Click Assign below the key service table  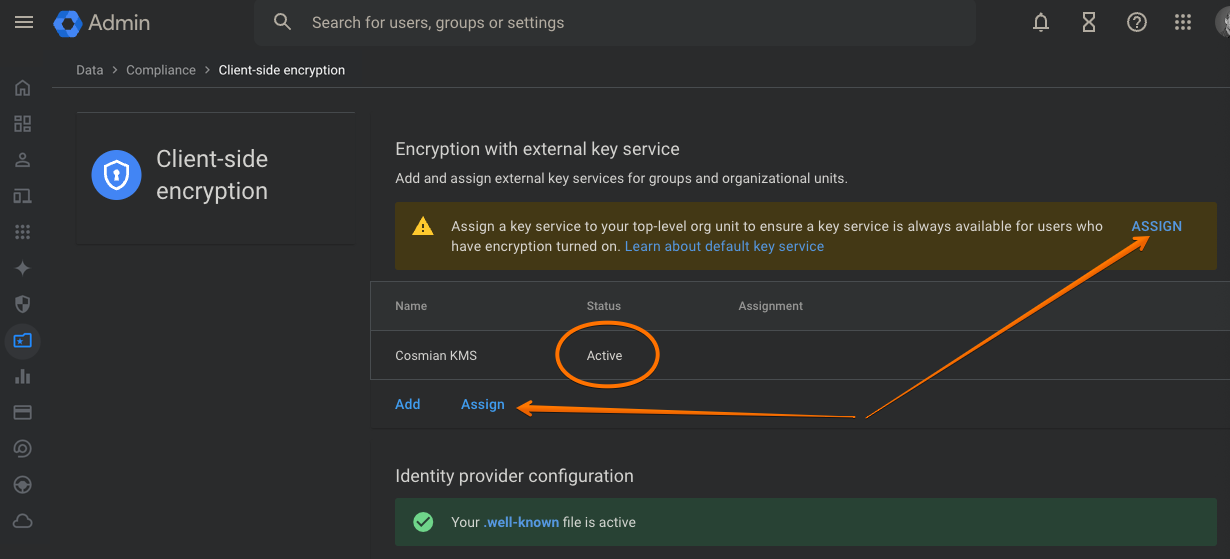tap(482, 404)
